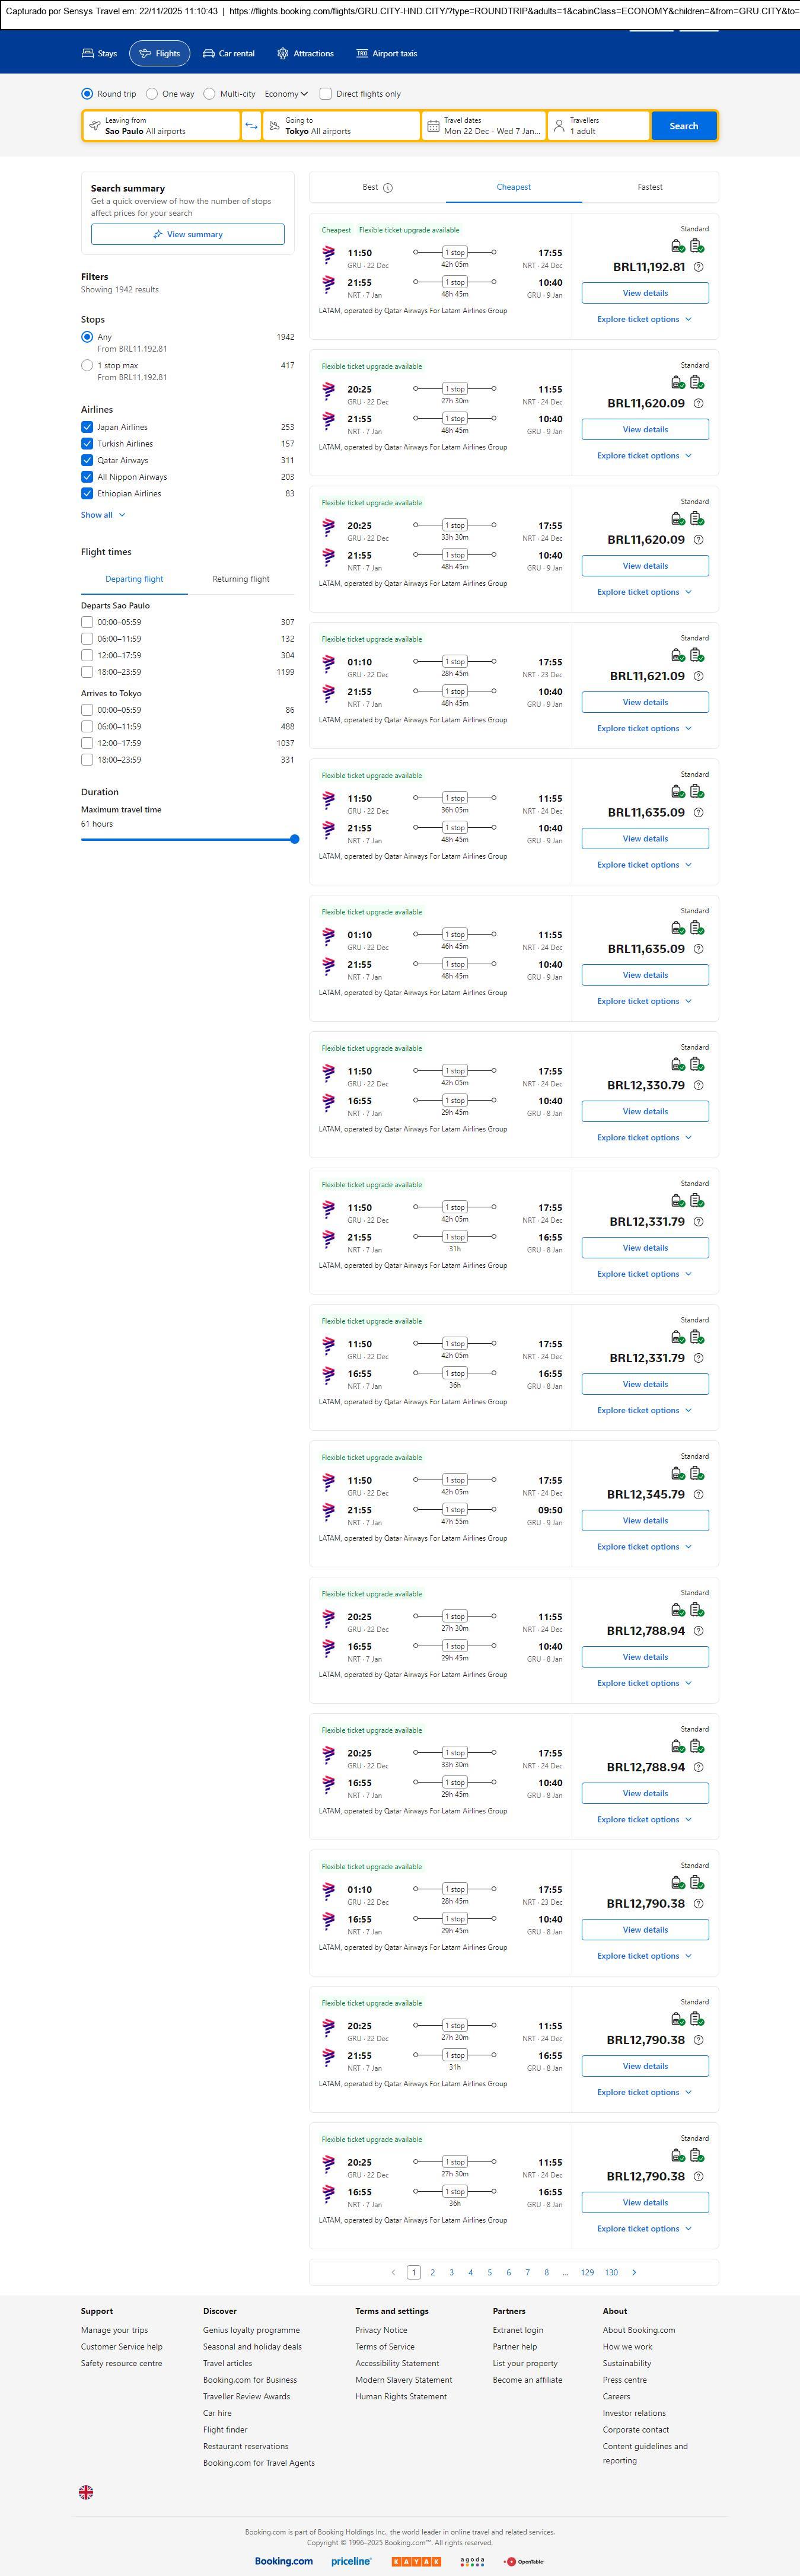Open the Economy cabin class dropdown
800x2576 pixels.
286,94
